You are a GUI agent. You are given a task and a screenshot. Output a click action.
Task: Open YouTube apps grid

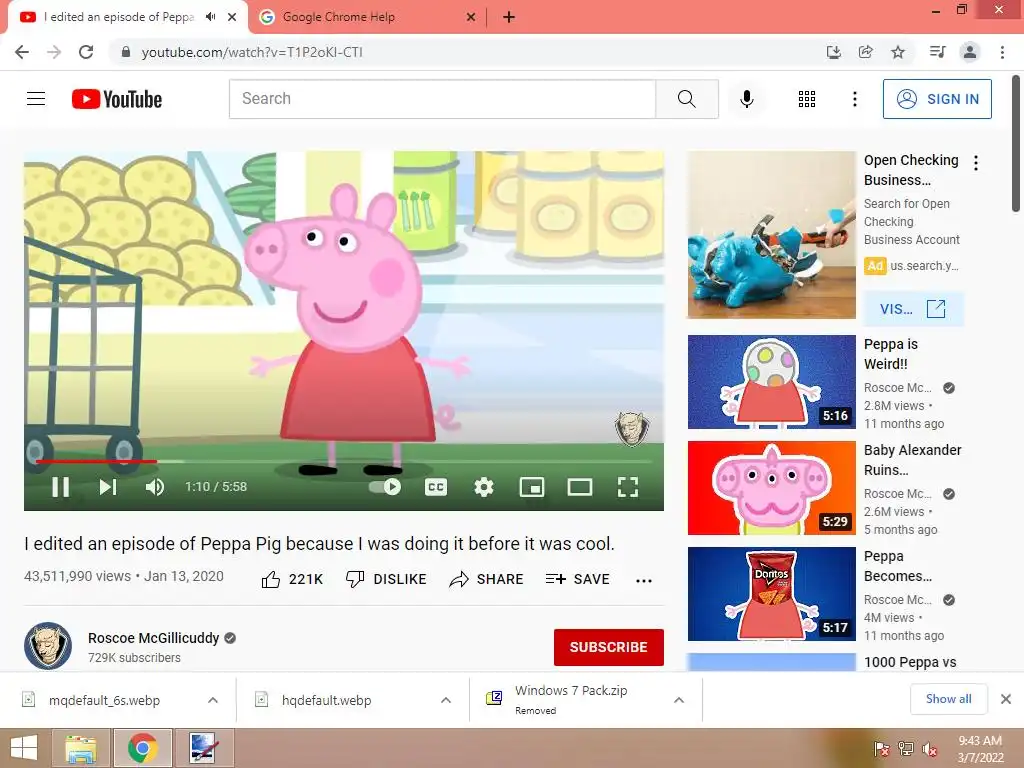coord(807,99)
